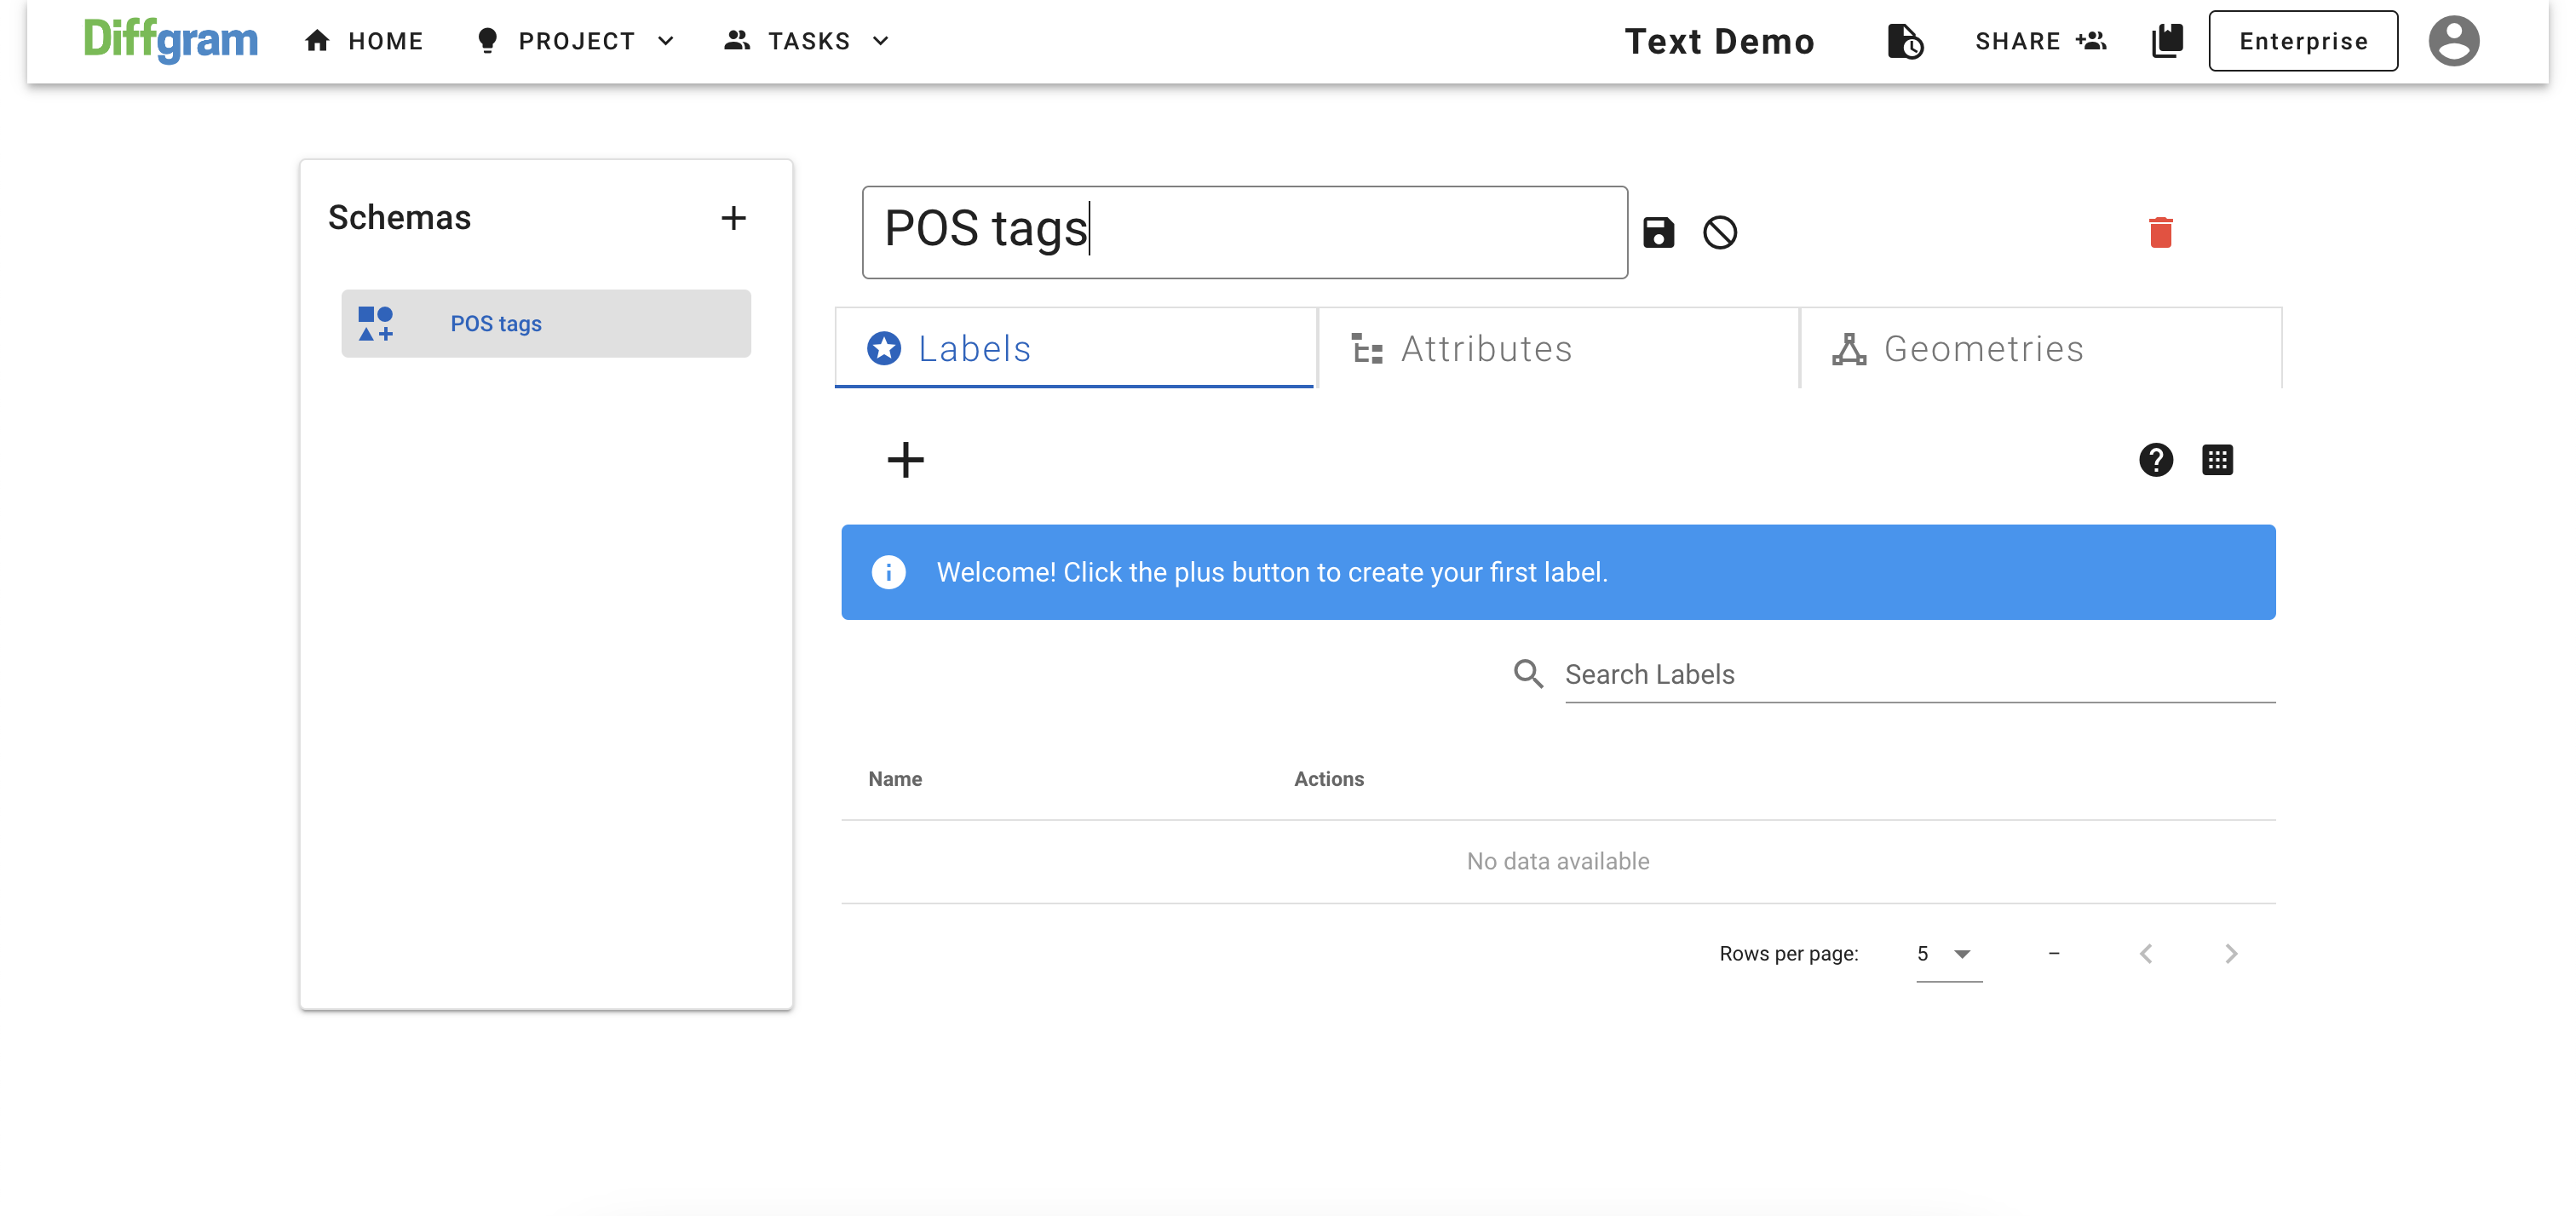Add a new schema with plus icon
2576x1216 pixels.
point(733,218)
